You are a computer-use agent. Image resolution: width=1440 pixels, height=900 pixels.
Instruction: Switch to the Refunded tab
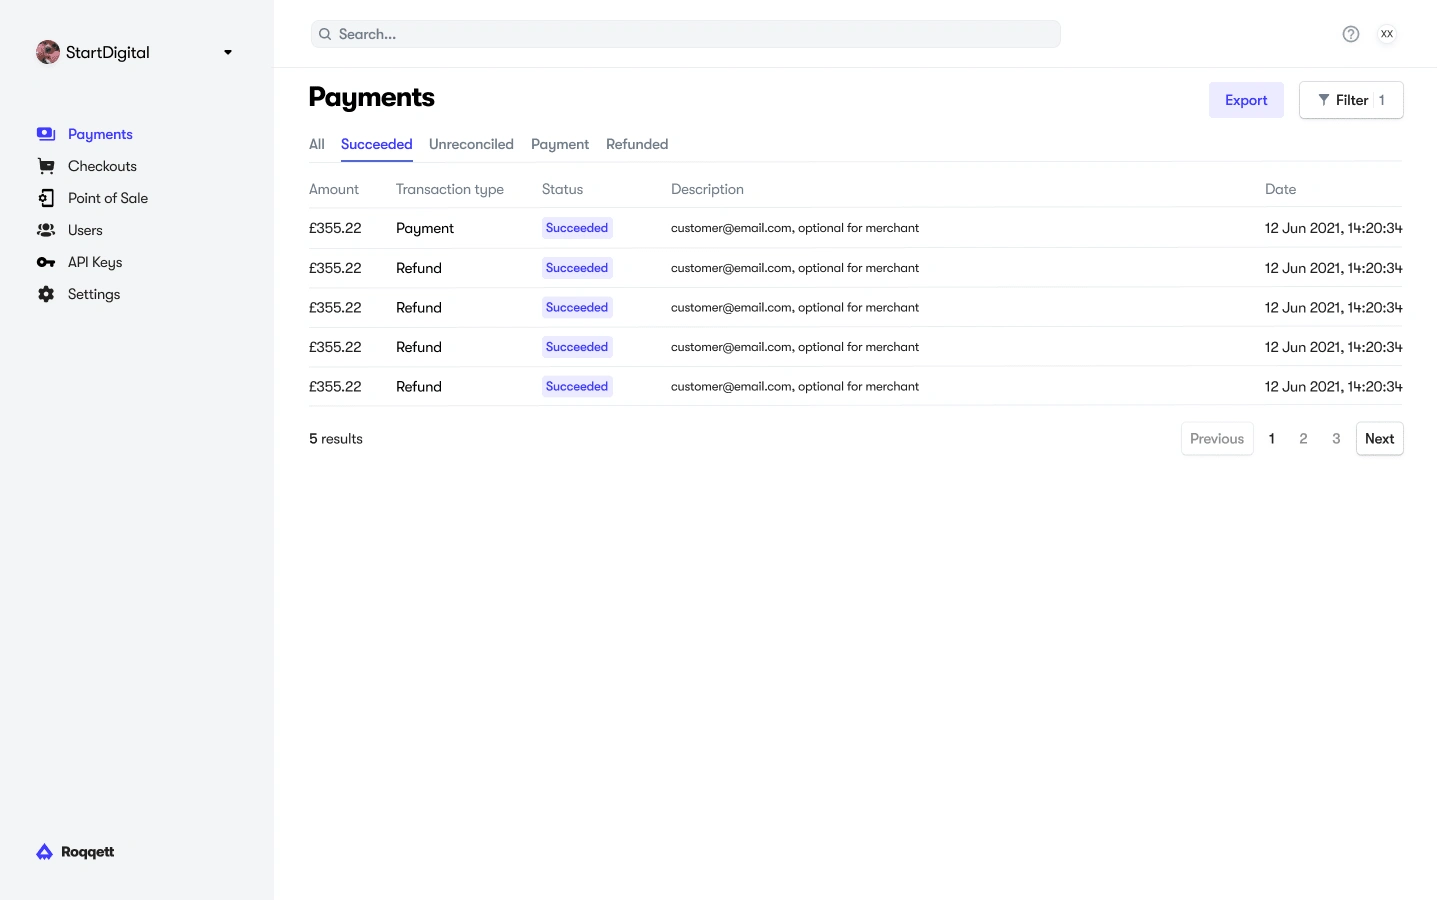pos(637,144)
